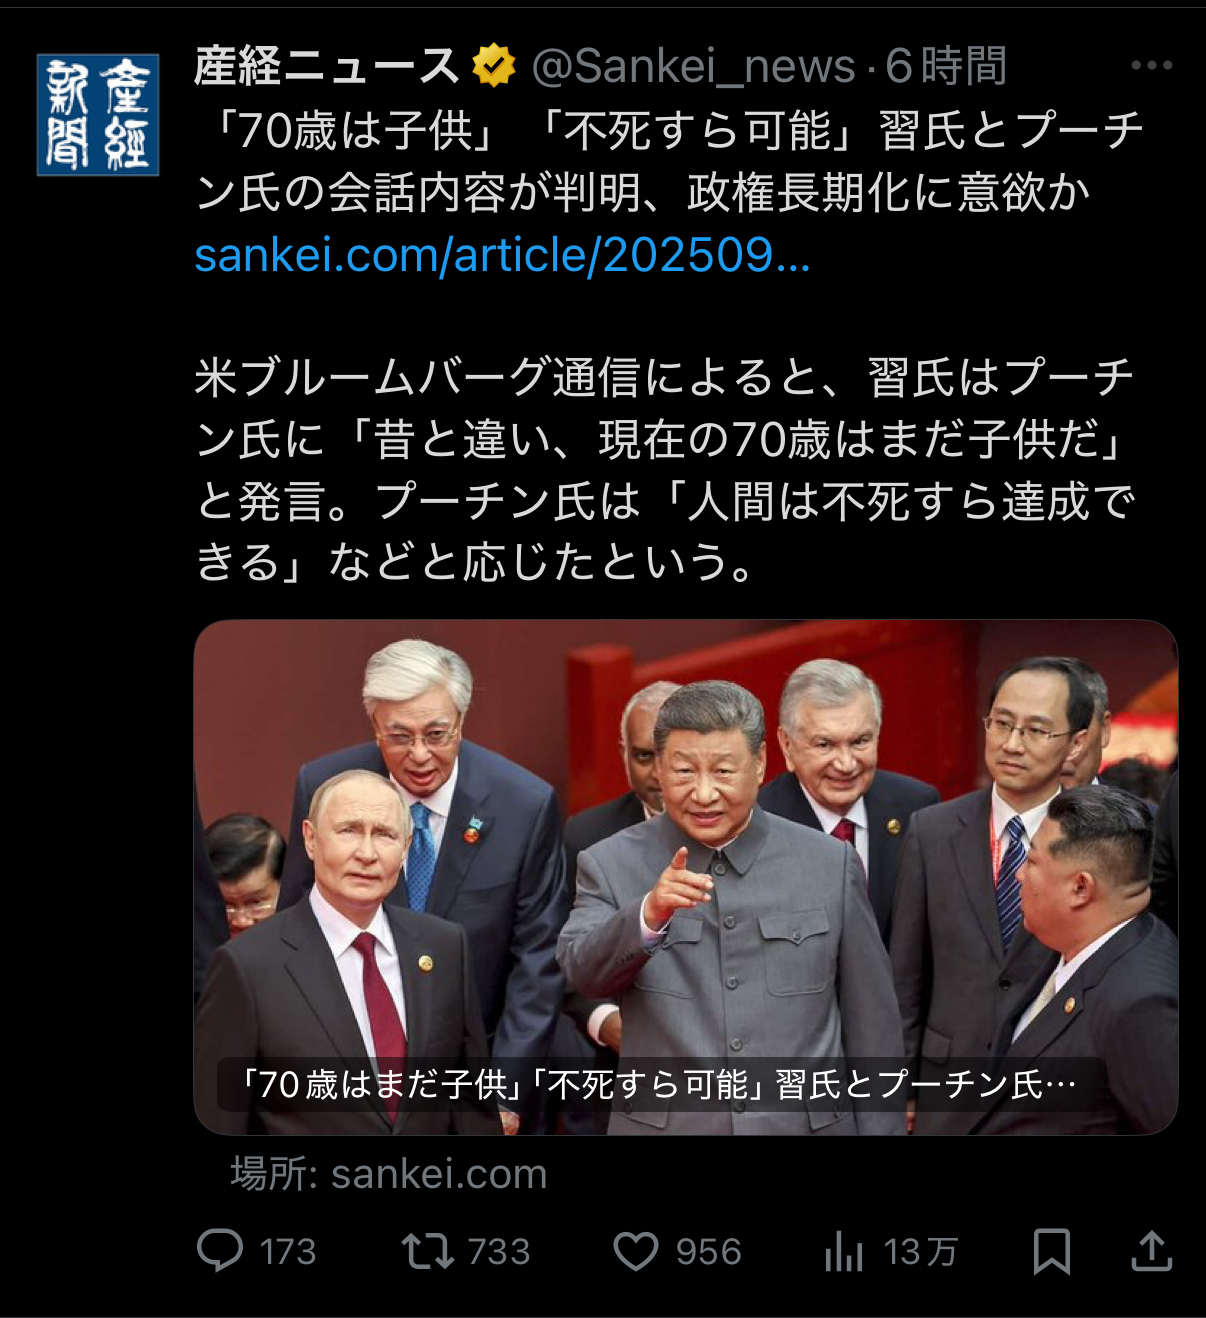
Task: Tap the gold verified badge
Action: tap(493, 66)
